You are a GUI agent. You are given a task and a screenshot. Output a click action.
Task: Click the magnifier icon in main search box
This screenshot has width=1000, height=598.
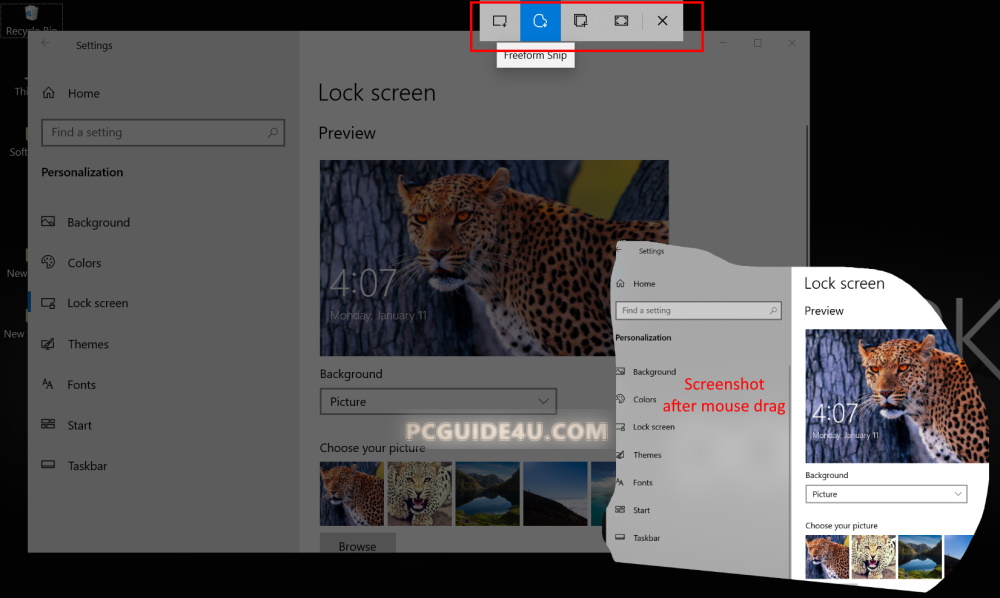(272, 132)
